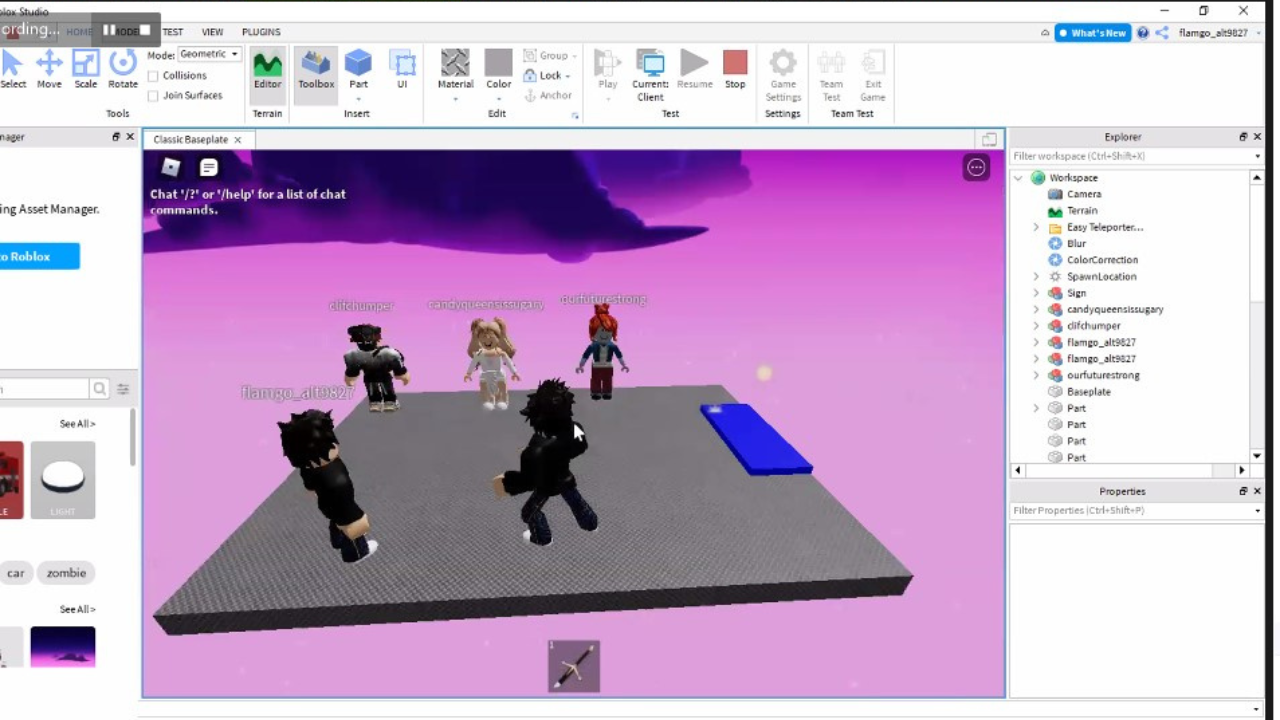Enable the Join Surfaces checkbox

[153, 96]
